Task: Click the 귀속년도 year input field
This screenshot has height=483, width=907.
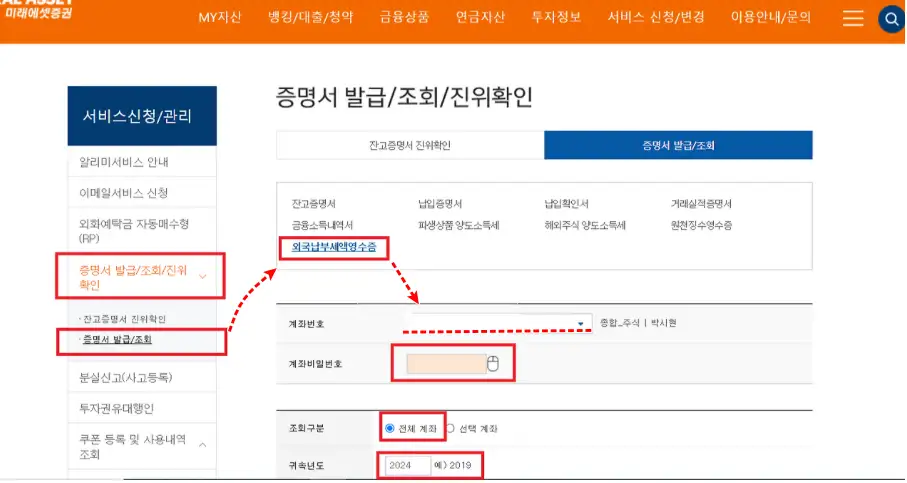Action: pos(408,465)
